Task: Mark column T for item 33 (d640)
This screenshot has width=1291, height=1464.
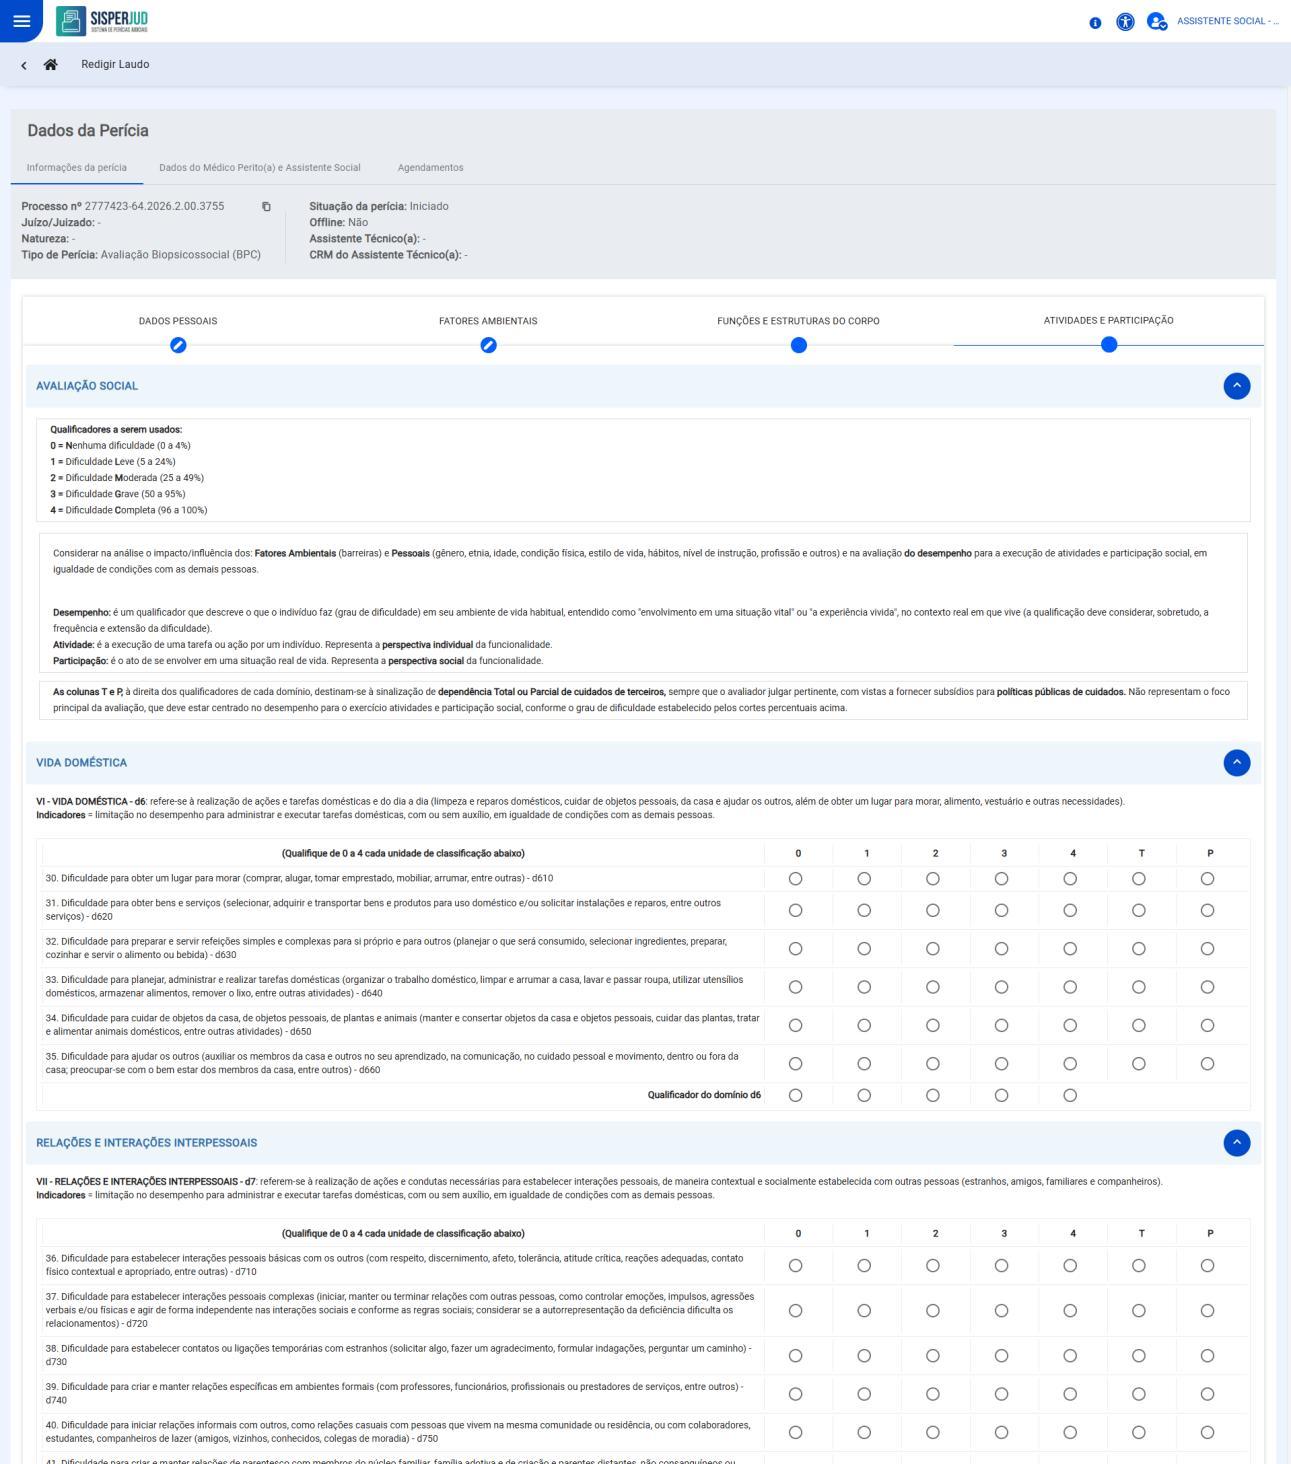Action: click(x=1138, y=987)
